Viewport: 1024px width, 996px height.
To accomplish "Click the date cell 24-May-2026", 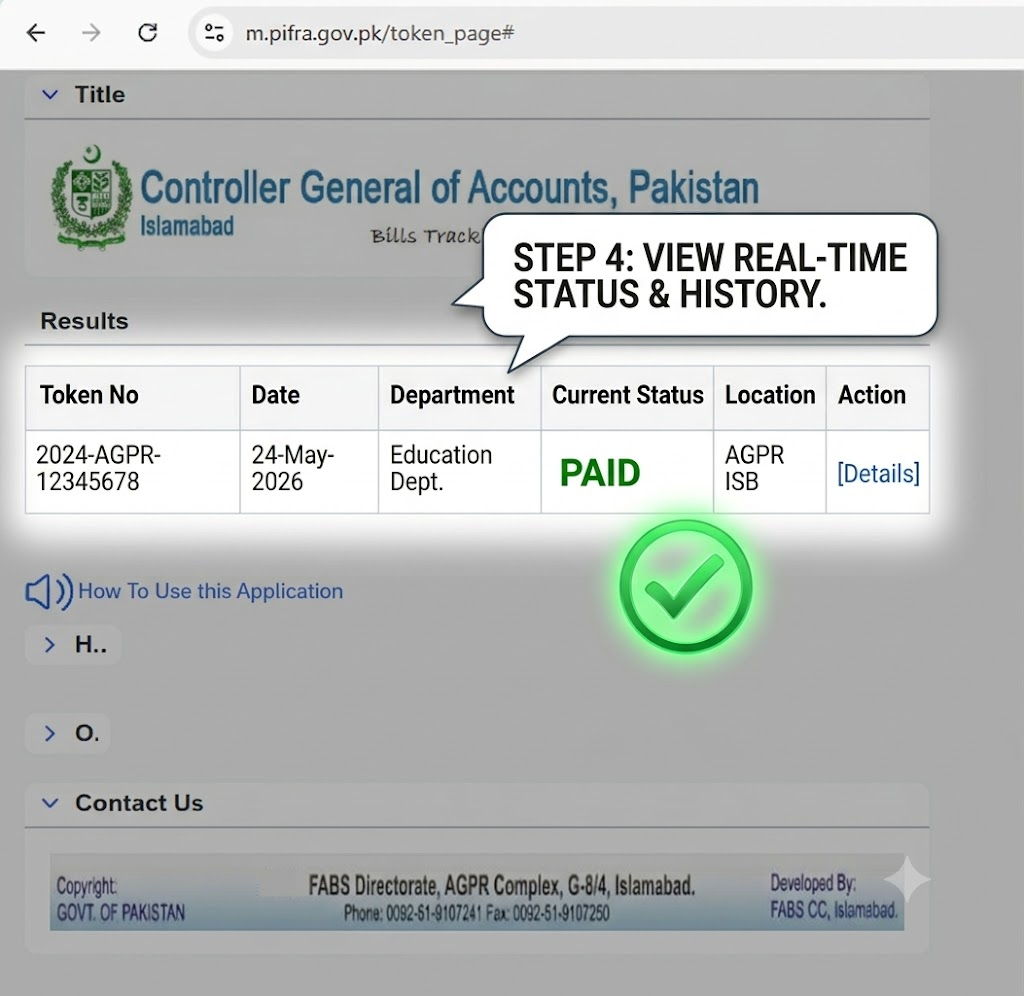I will pos(293,468).
